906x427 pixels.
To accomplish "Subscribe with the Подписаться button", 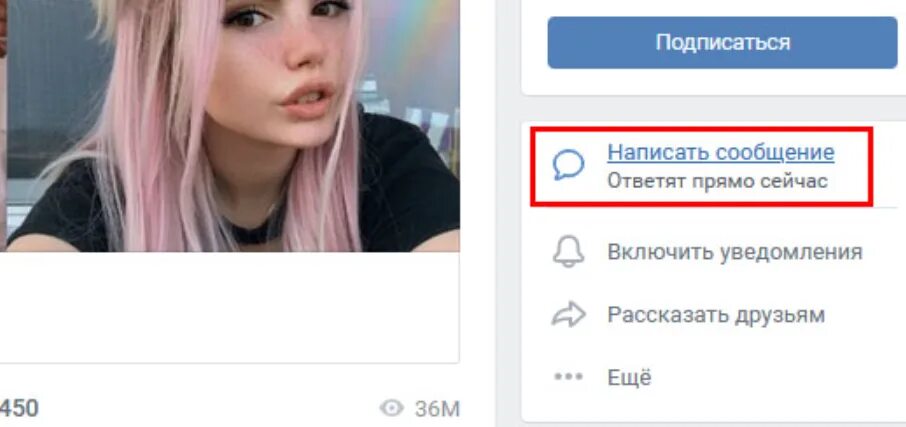I will tap(722, 43).
